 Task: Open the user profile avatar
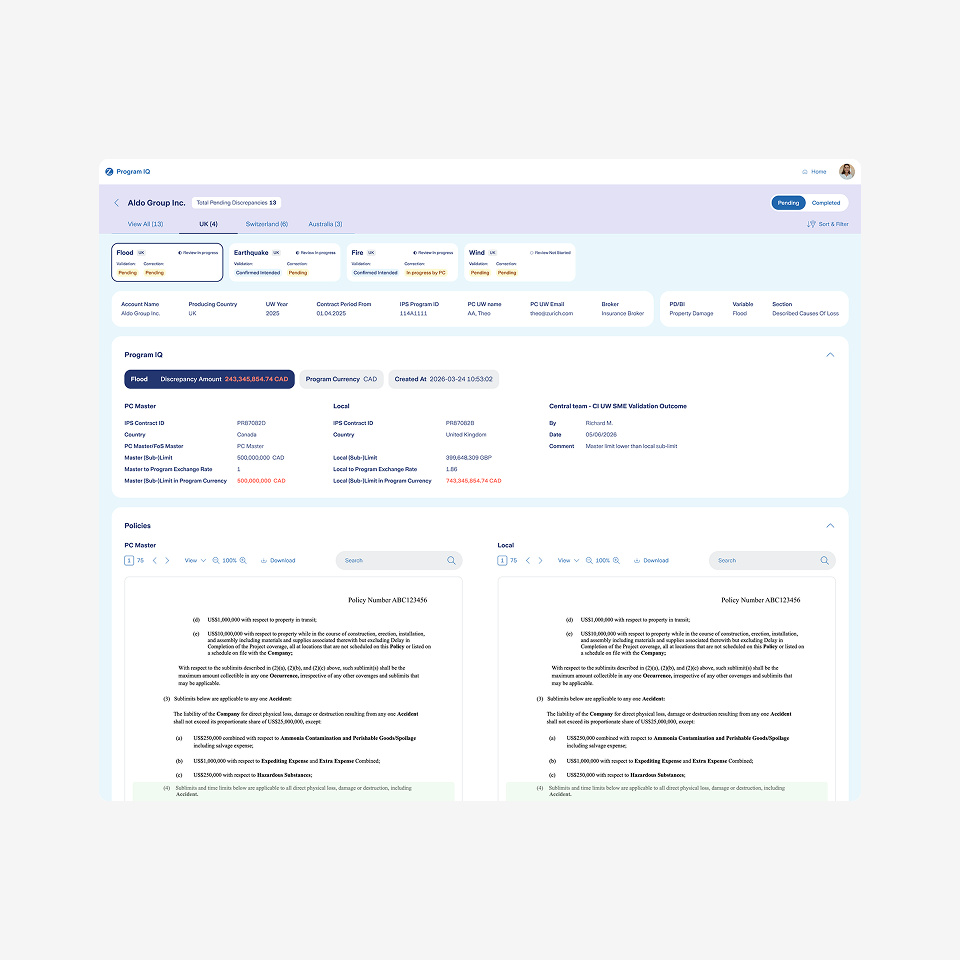coord(847,171)
